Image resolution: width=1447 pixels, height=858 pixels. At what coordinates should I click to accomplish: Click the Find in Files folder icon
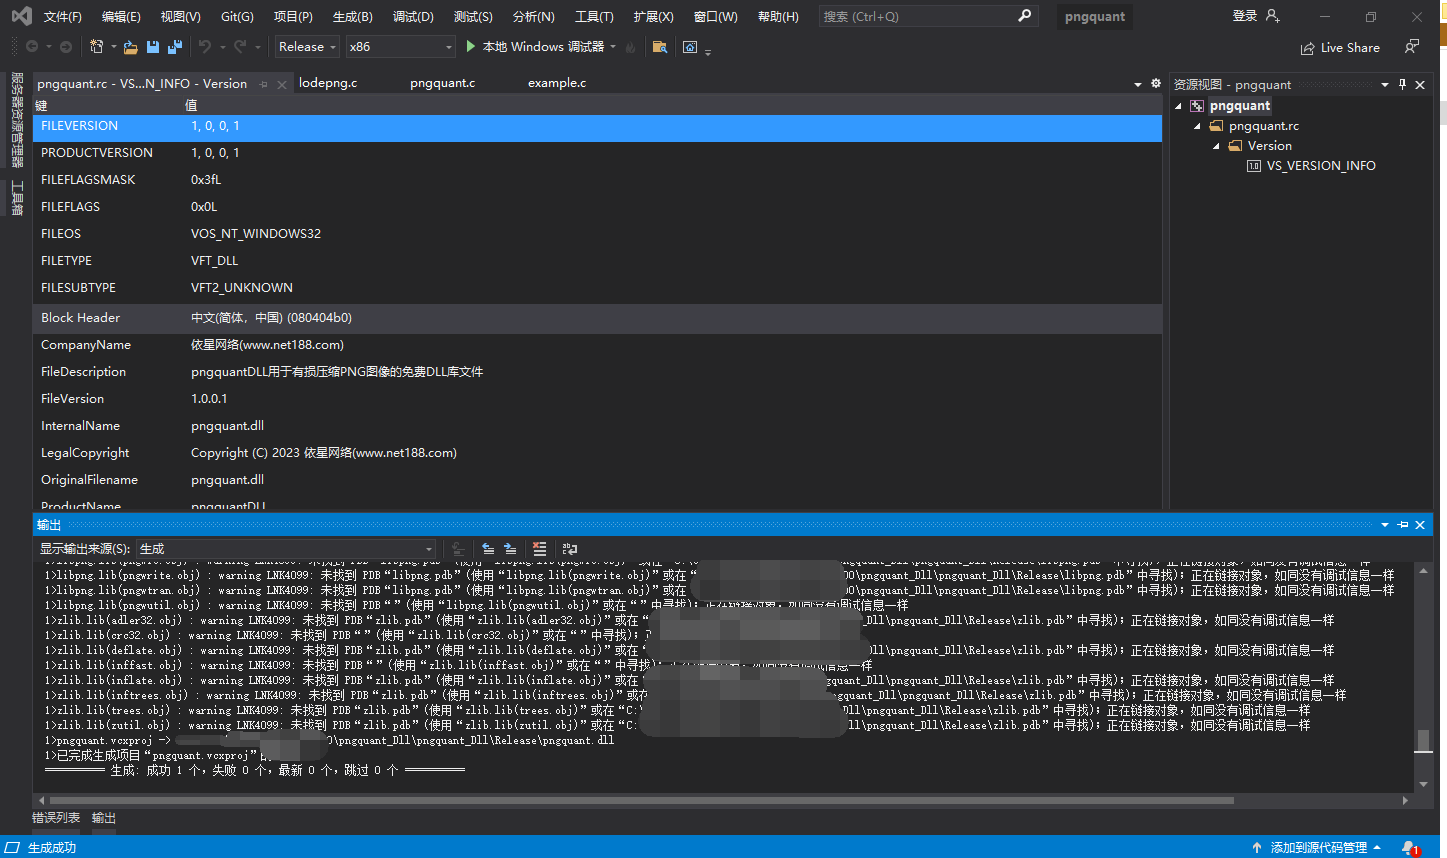pyautogui.click(x=659, y=47)
